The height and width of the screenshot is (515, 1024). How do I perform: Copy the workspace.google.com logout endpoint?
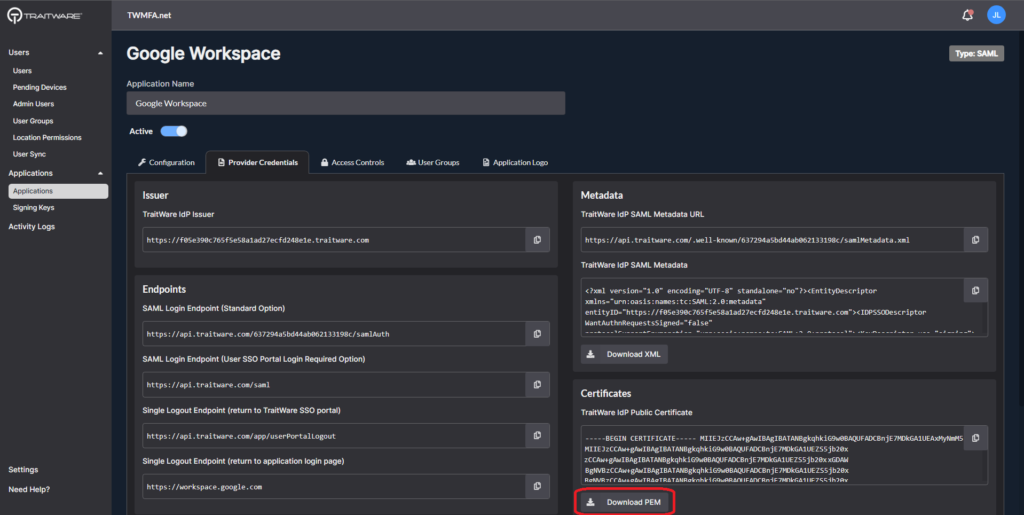(537, 486)
